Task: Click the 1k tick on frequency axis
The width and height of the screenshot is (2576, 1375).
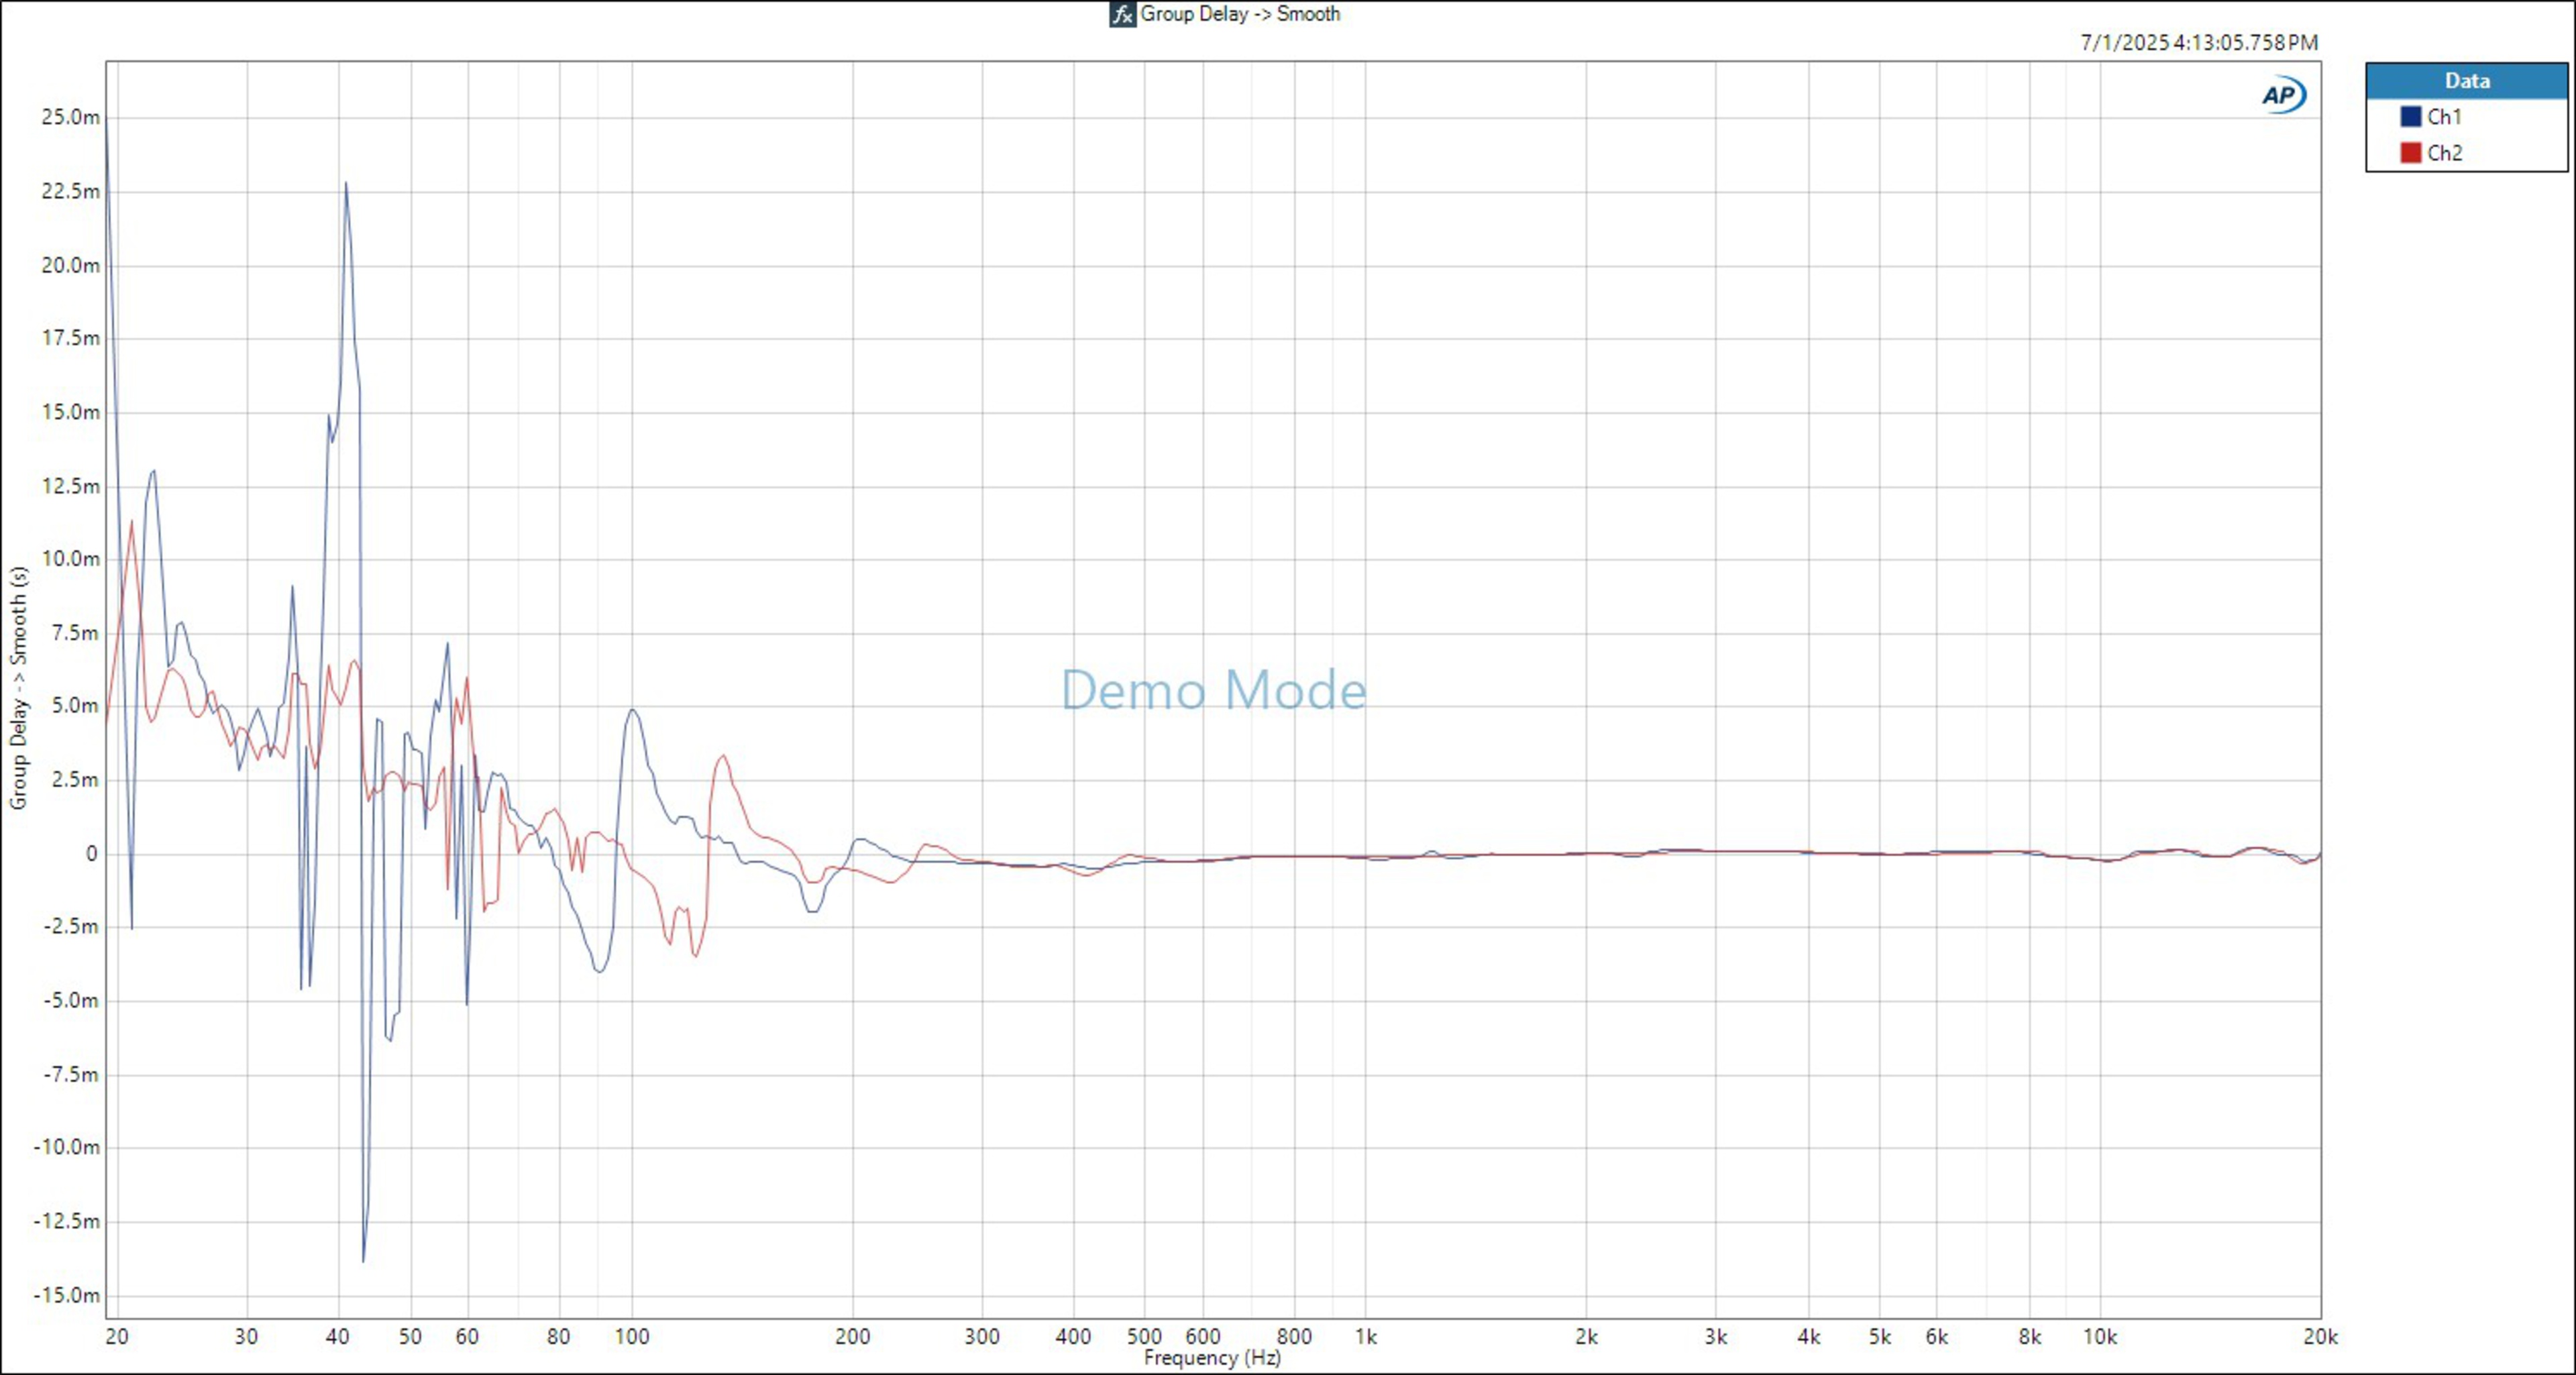Action: pyautogui.click(x=1366, y=1337)
